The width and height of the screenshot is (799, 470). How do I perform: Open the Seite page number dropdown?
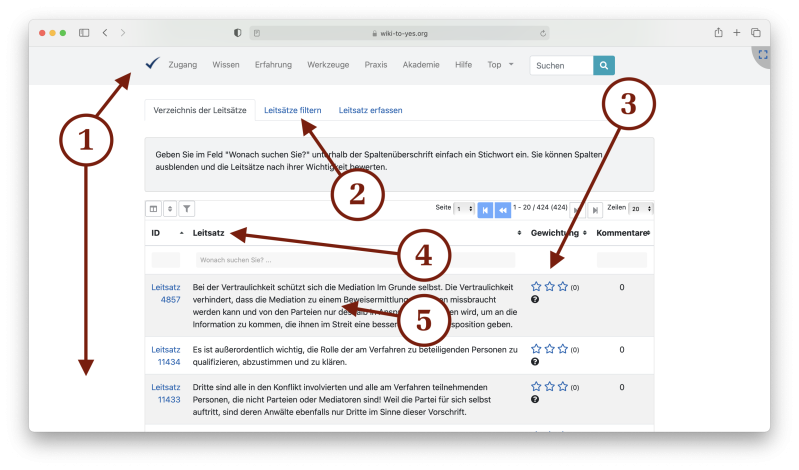pyautogui.click(x=464, y=209)
